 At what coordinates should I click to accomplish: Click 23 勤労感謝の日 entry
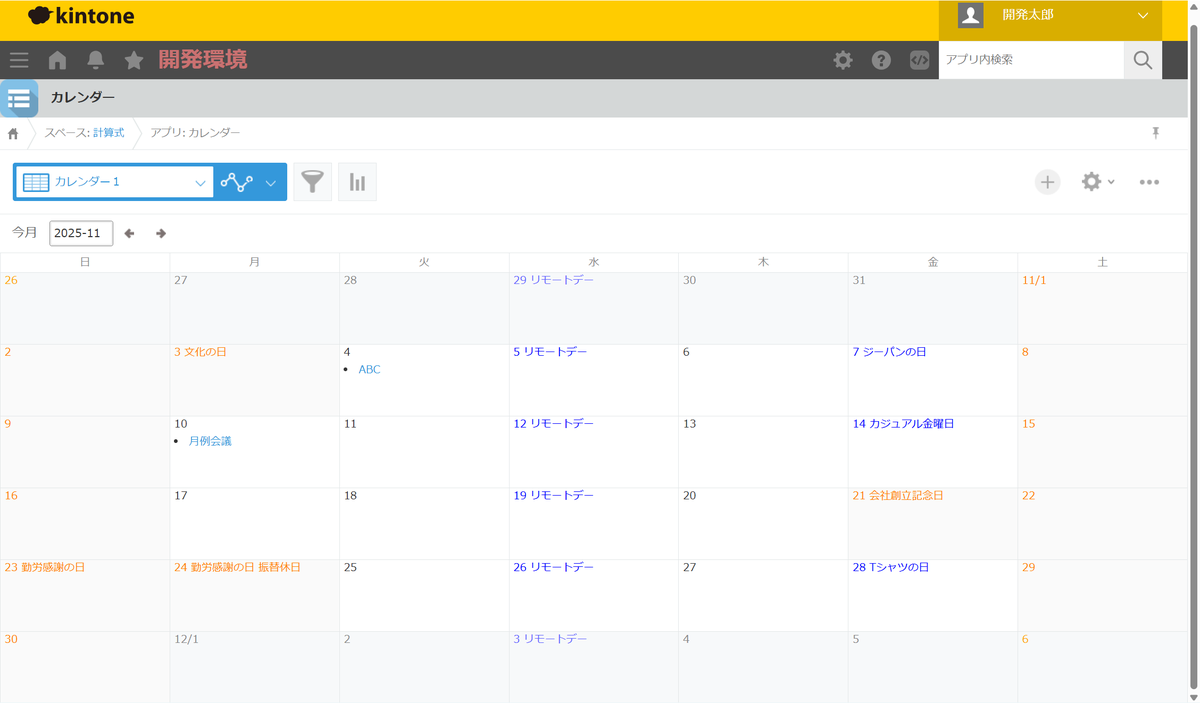45,567
